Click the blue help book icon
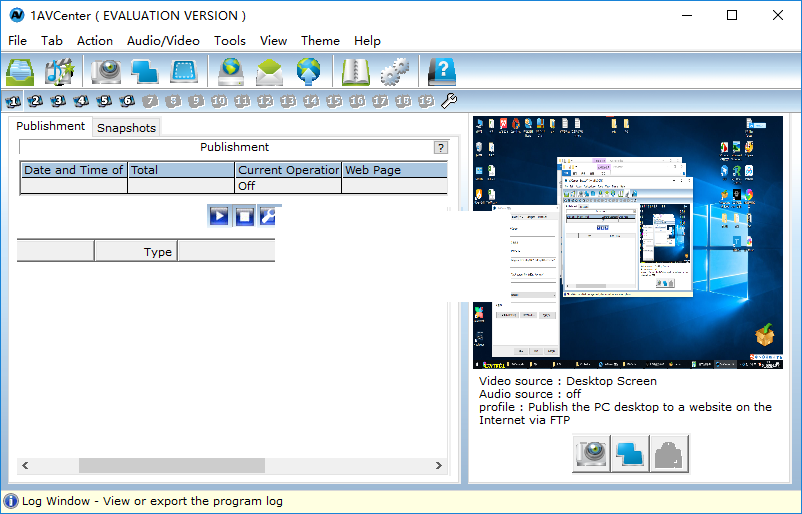Screen dimensions: 802x514 (x=441, y=72)
